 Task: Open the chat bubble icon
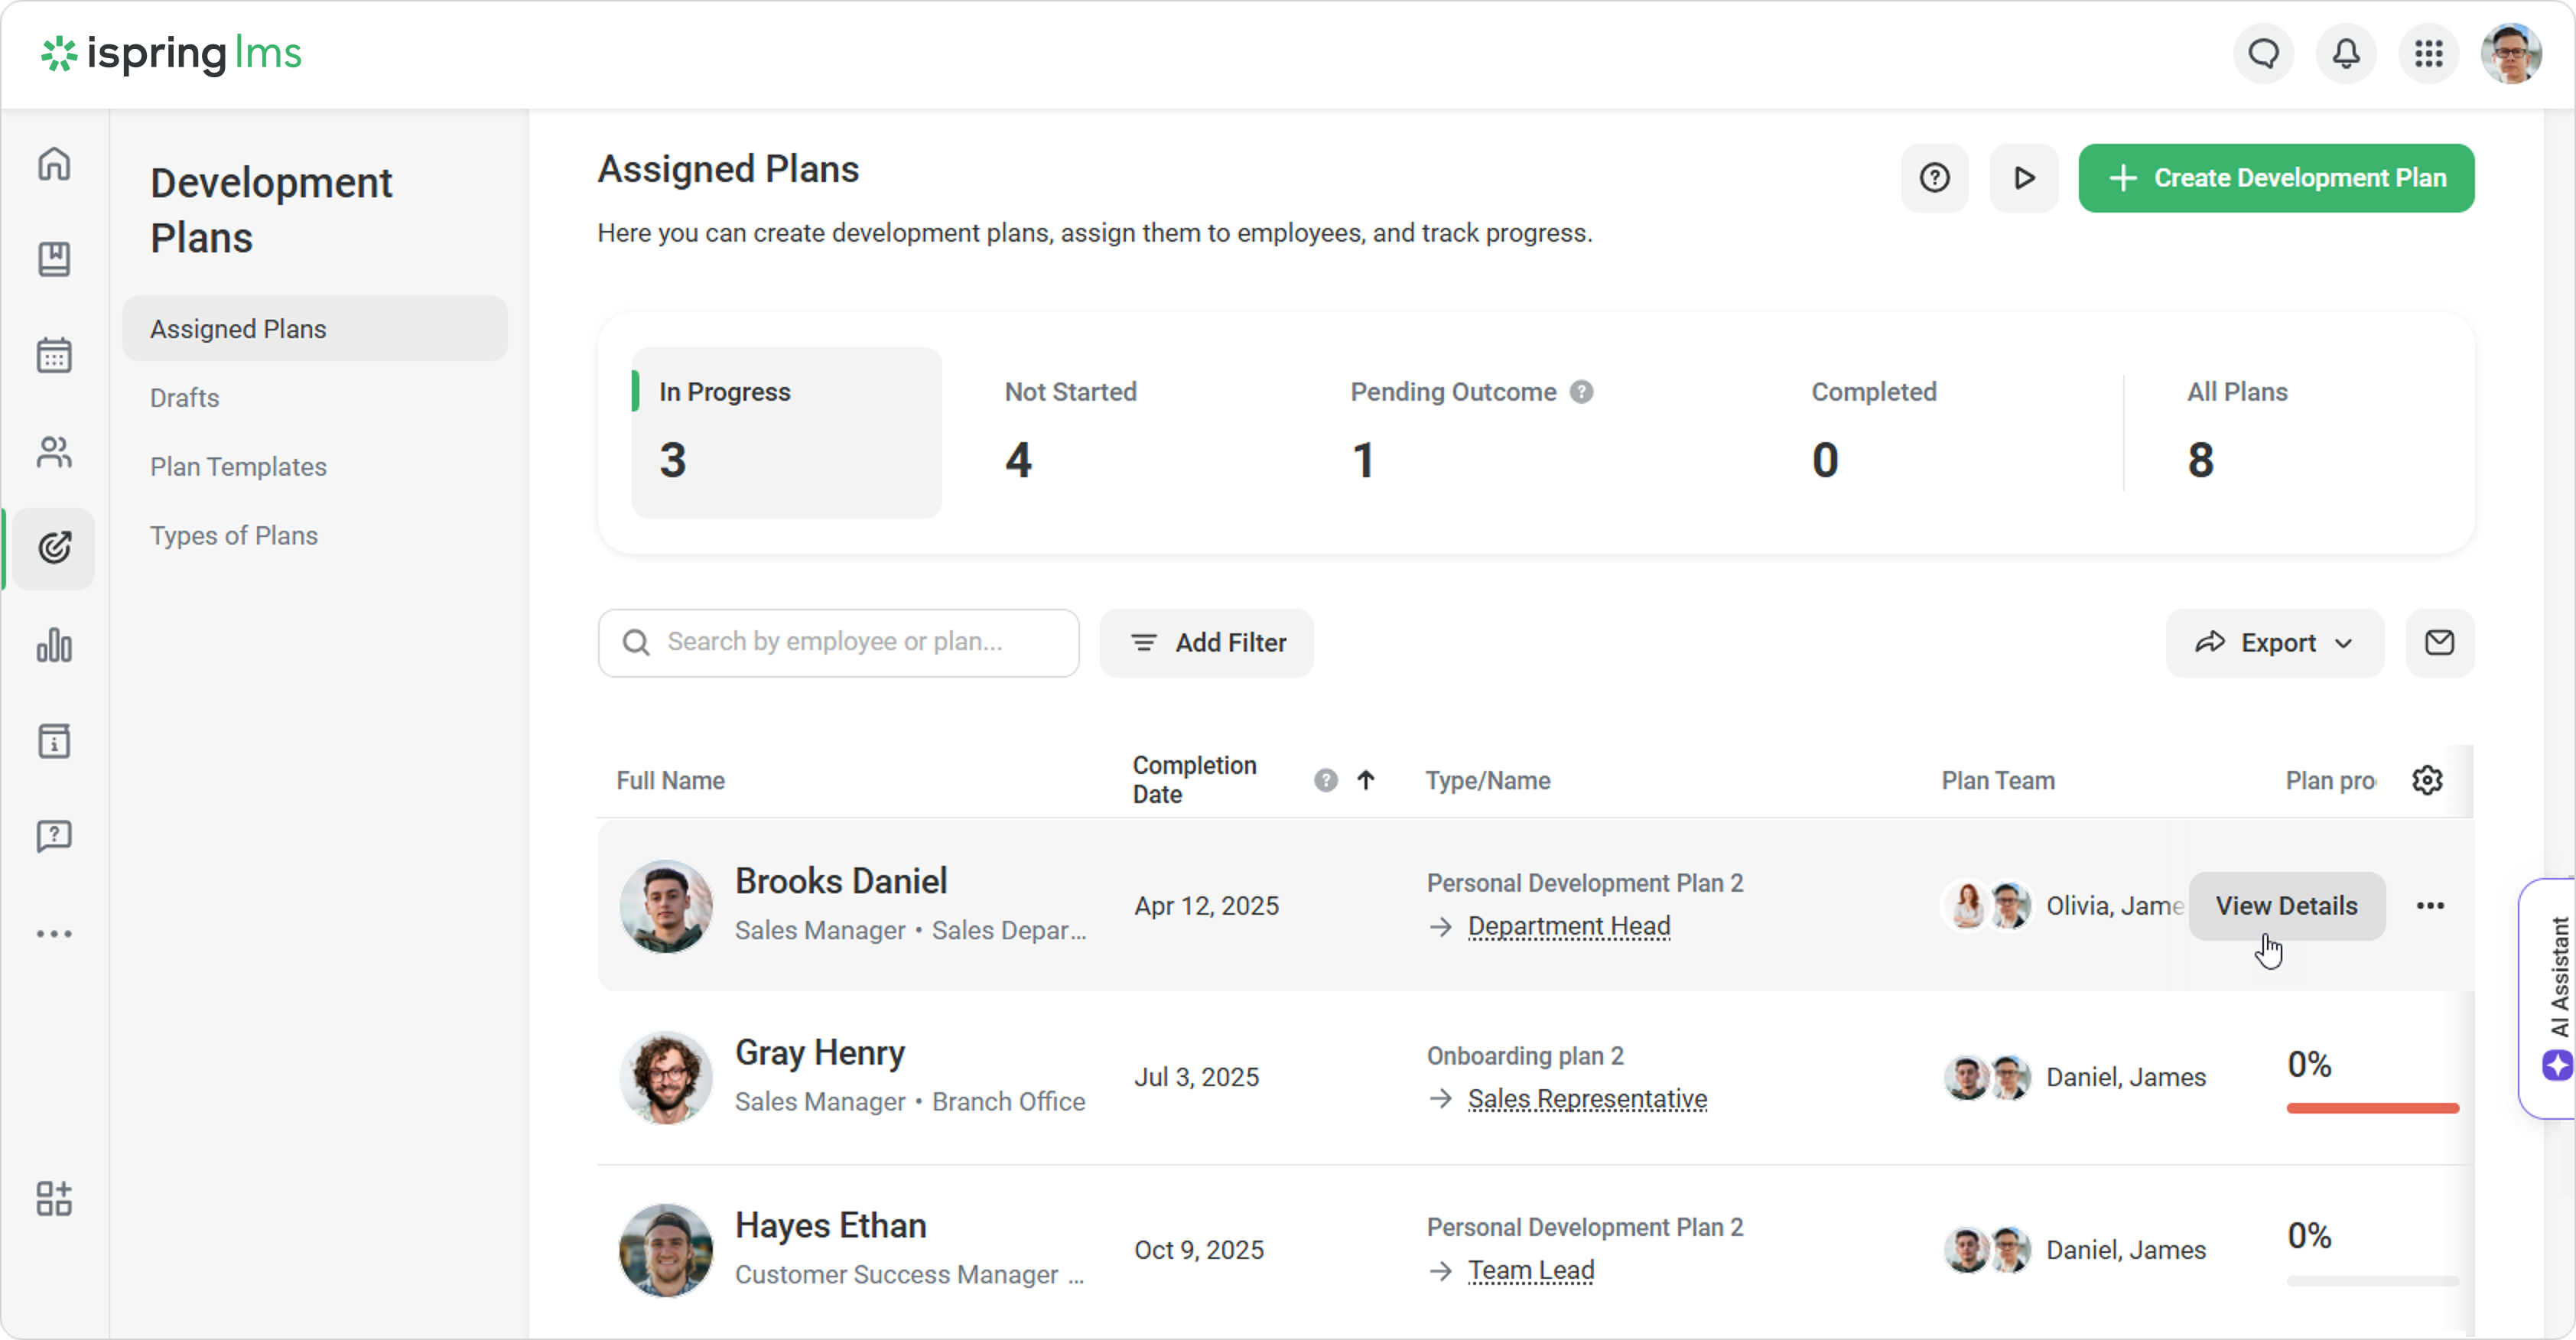[2264, 53]
